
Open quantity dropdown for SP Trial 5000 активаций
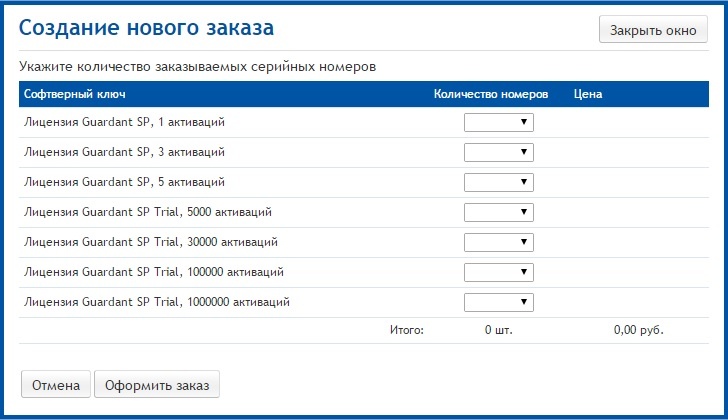coord(498,212)
